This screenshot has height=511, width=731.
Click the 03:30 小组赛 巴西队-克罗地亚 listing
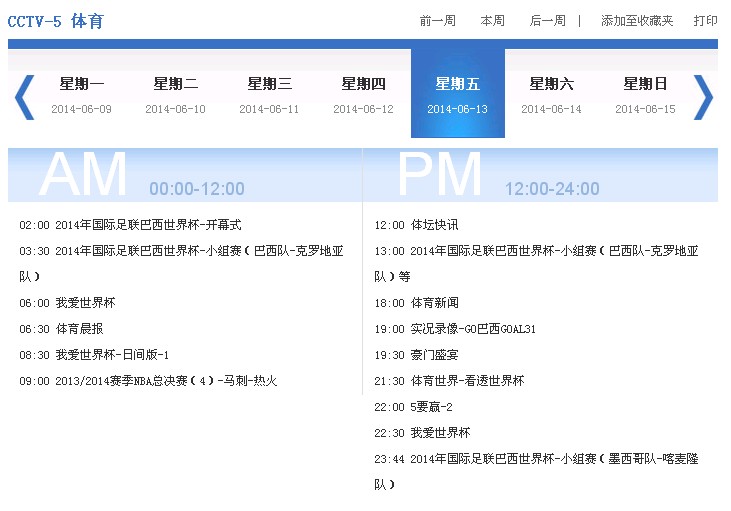[181, 264]
